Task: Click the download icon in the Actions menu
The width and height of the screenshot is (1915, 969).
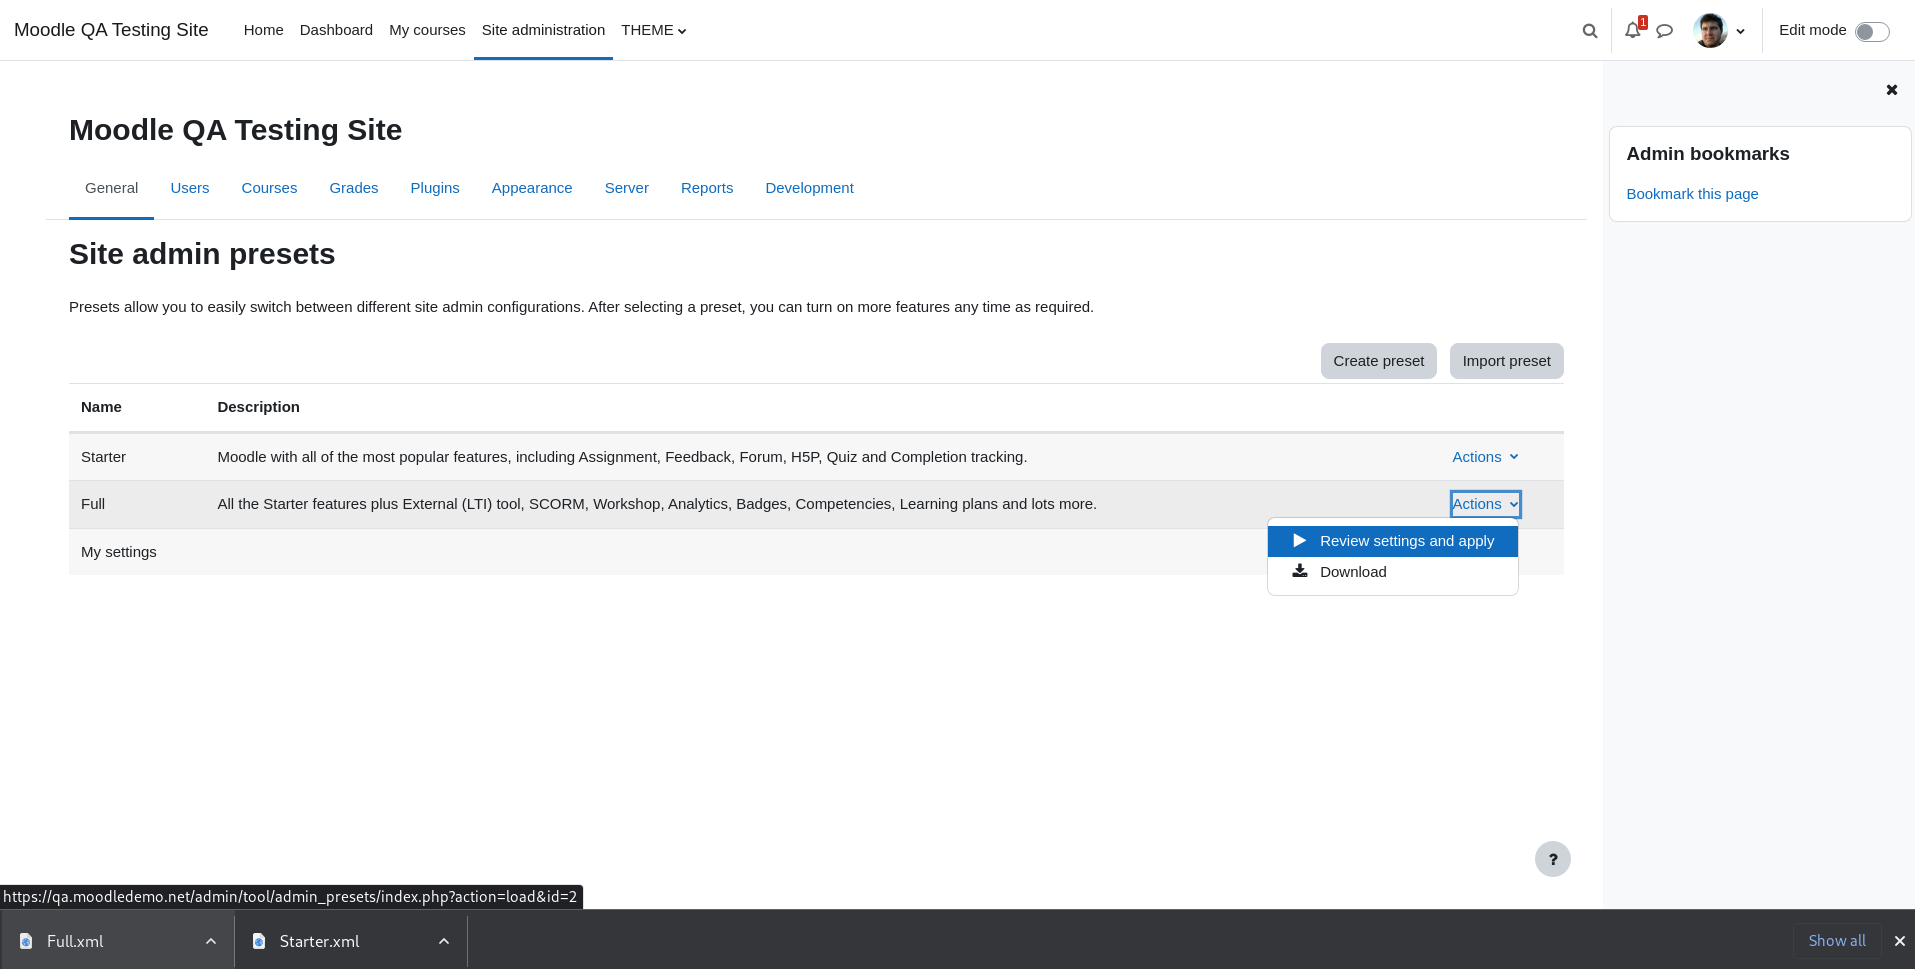Action: click(1300, 571)
